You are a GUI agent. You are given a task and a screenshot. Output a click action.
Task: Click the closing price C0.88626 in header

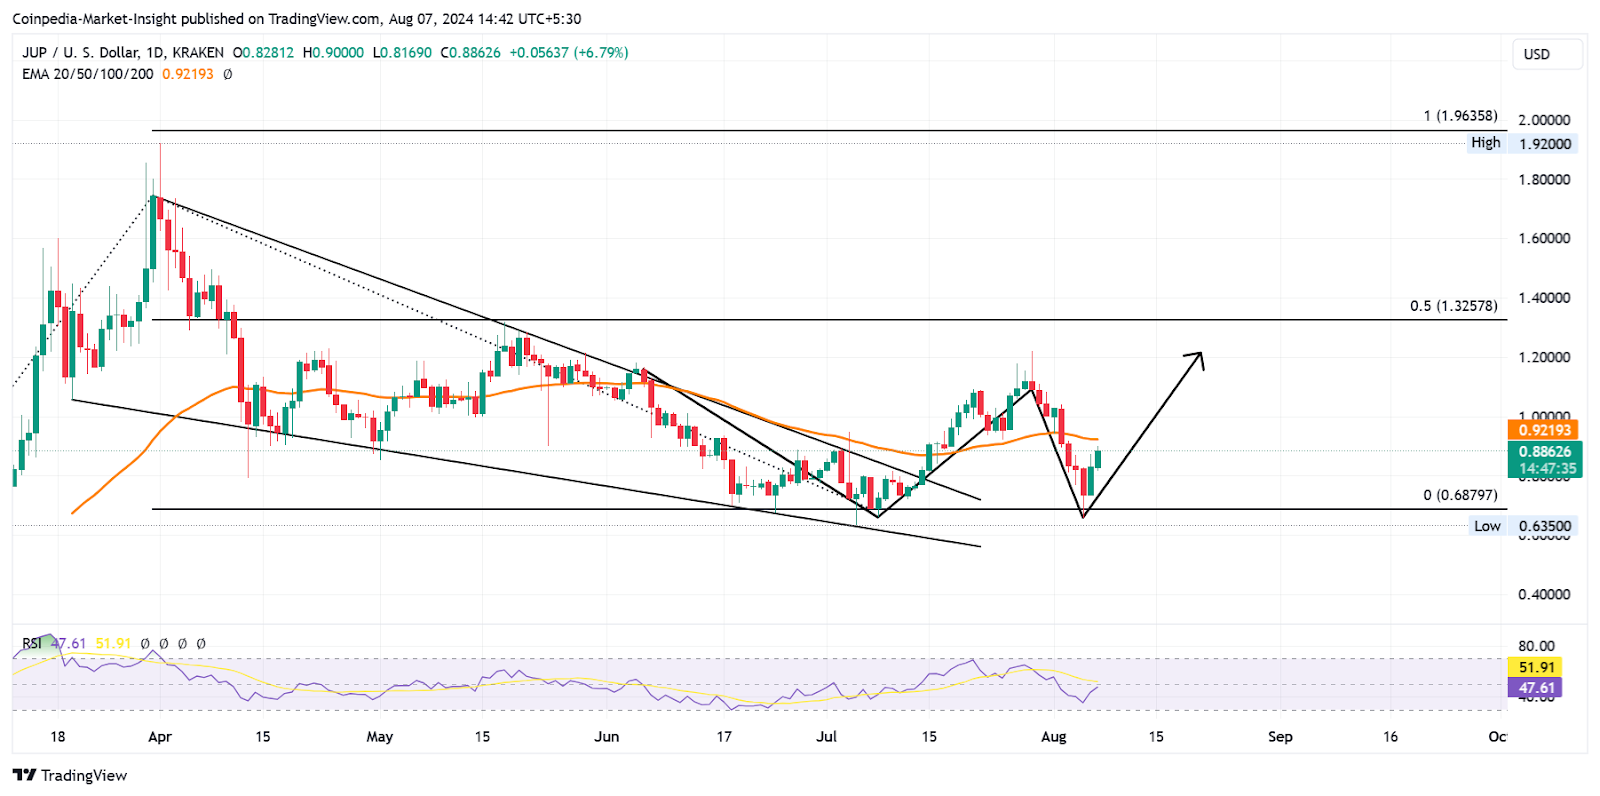tap(471, 52)
